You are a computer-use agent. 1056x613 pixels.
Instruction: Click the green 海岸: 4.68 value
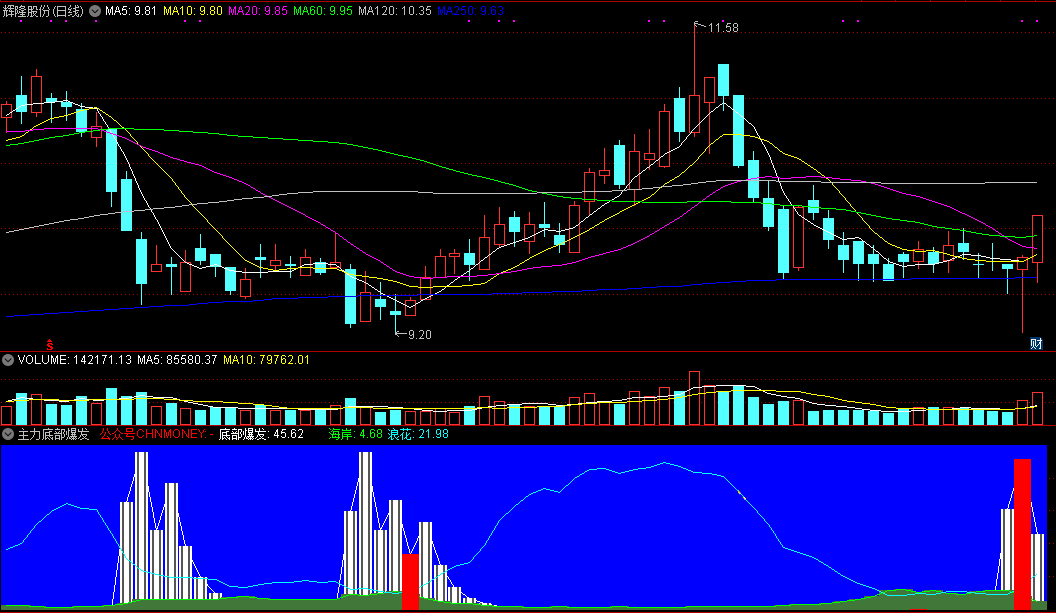point(356,434)
